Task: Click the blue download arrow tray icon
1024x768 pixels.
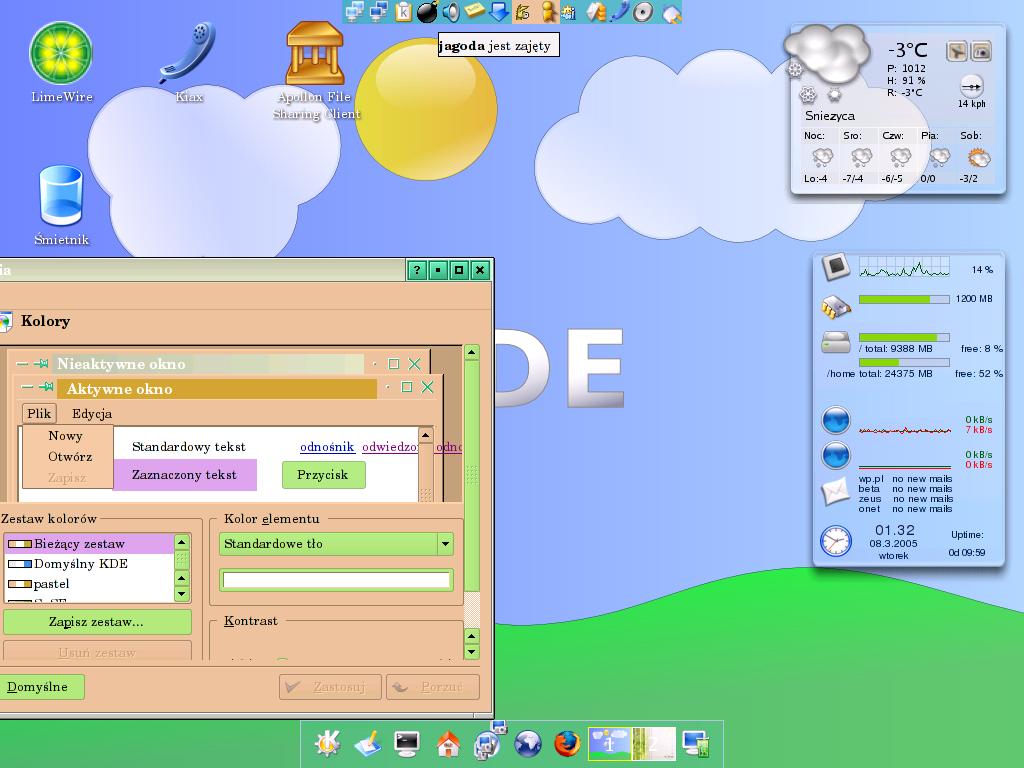Action: click(498, 12)
